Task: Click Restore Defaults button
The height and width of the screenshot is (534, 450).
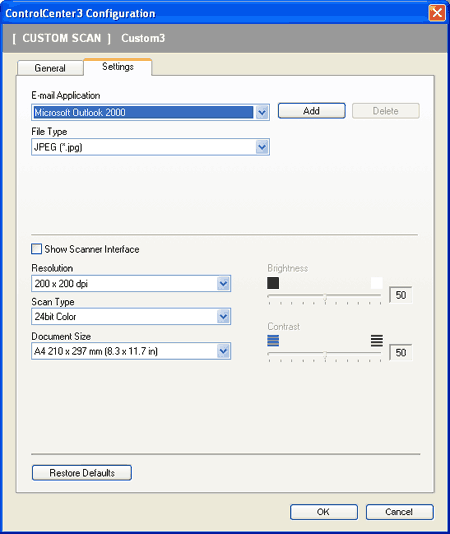Action: pyautogui.click(x=82, y=473)
